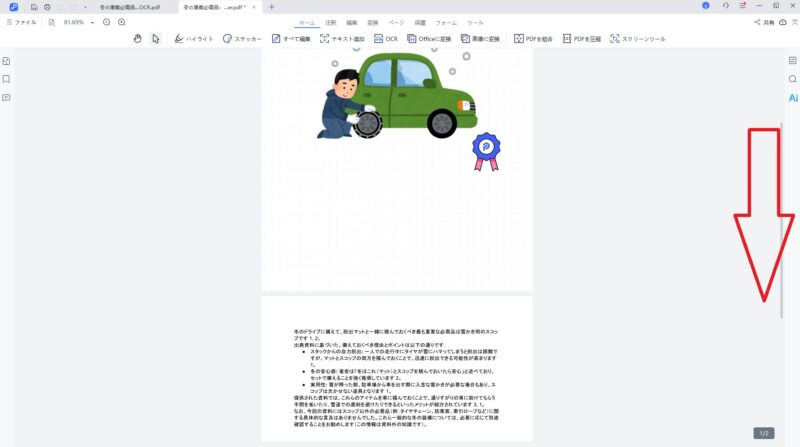Activate the arrow select cursor tool

pyautogui.click(x=156, y=39)
